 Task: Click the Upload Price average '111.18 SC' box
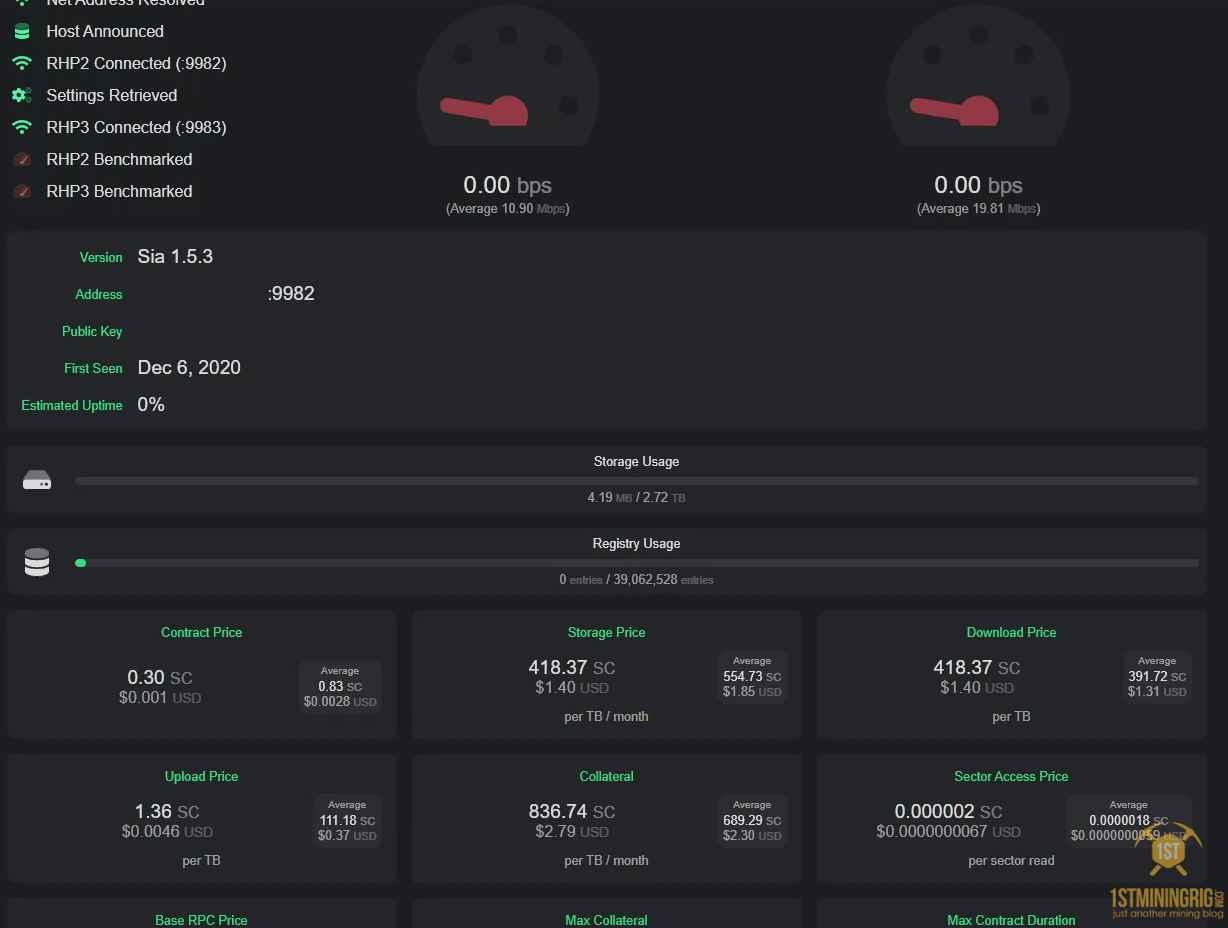347,820
